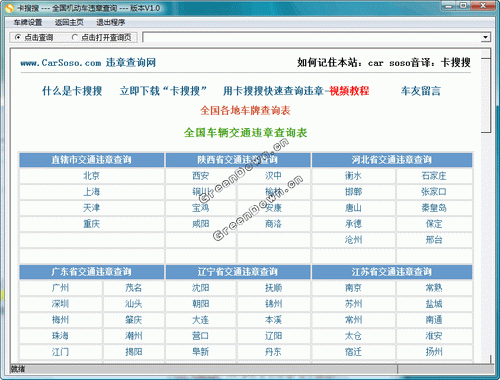Choose 邢台 in Hebei table

[x=434, y=240]
